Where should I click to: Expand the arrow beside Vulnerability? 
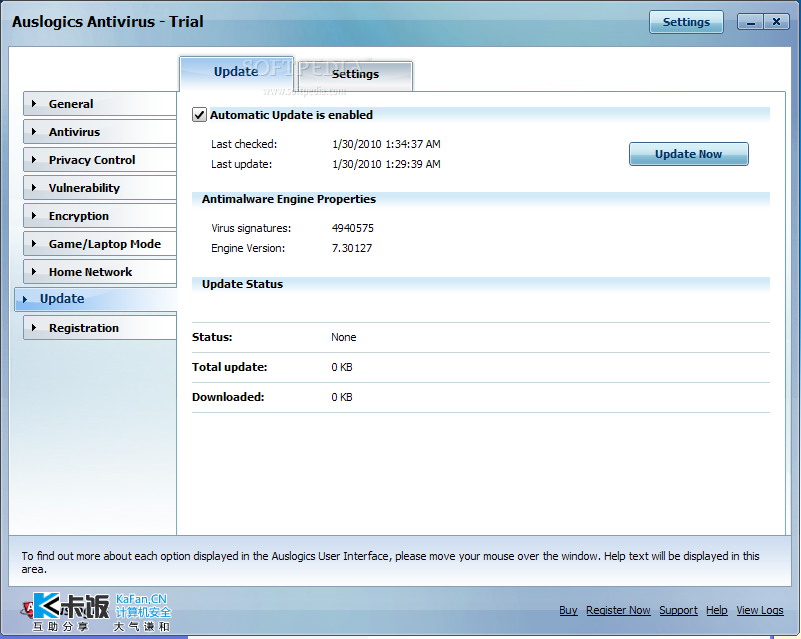[34, 188]
